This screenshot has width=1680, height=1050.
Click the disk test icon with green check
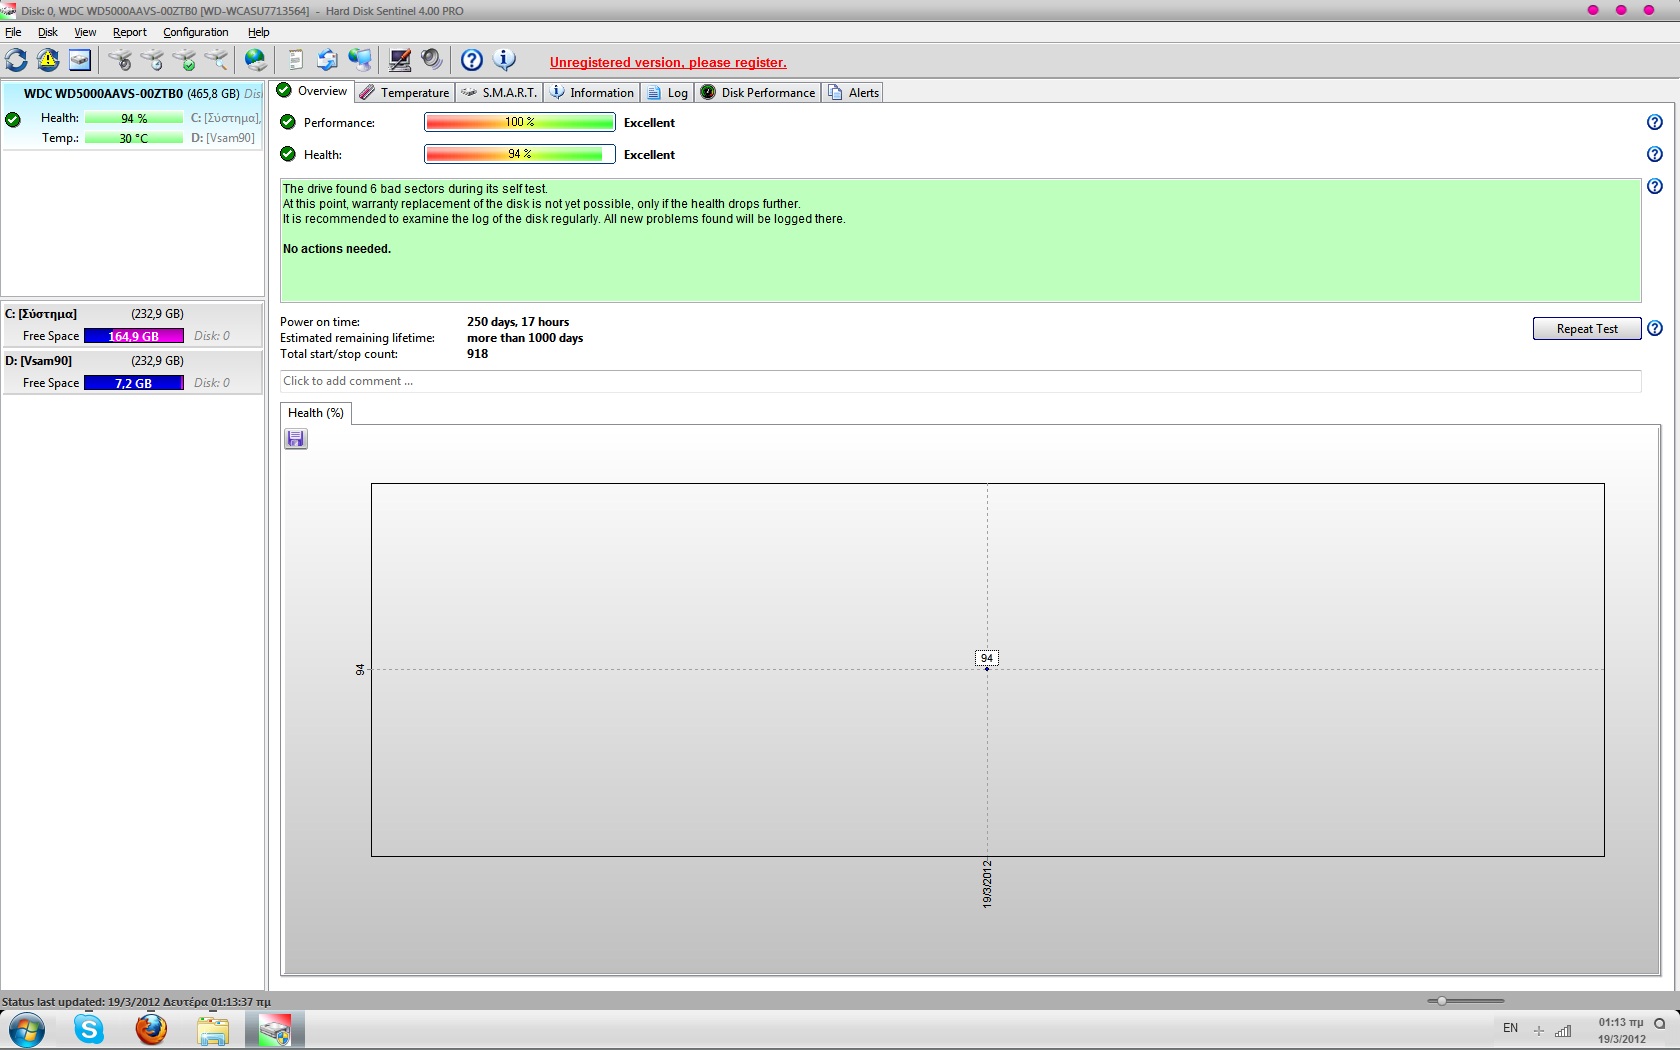(x=184, y=60)
